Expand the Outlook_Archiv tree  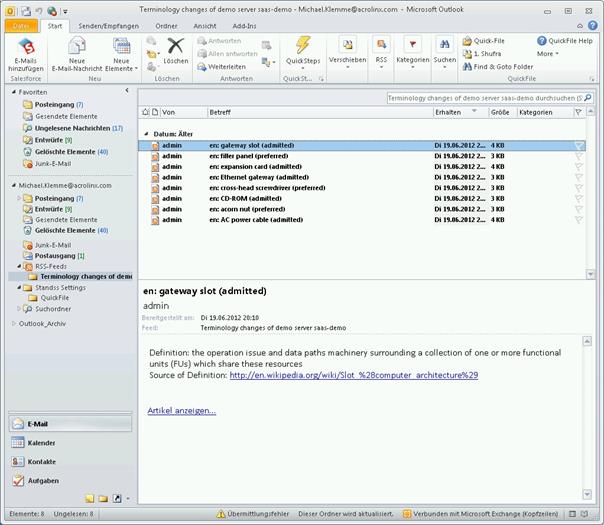[x=14, y=324]
